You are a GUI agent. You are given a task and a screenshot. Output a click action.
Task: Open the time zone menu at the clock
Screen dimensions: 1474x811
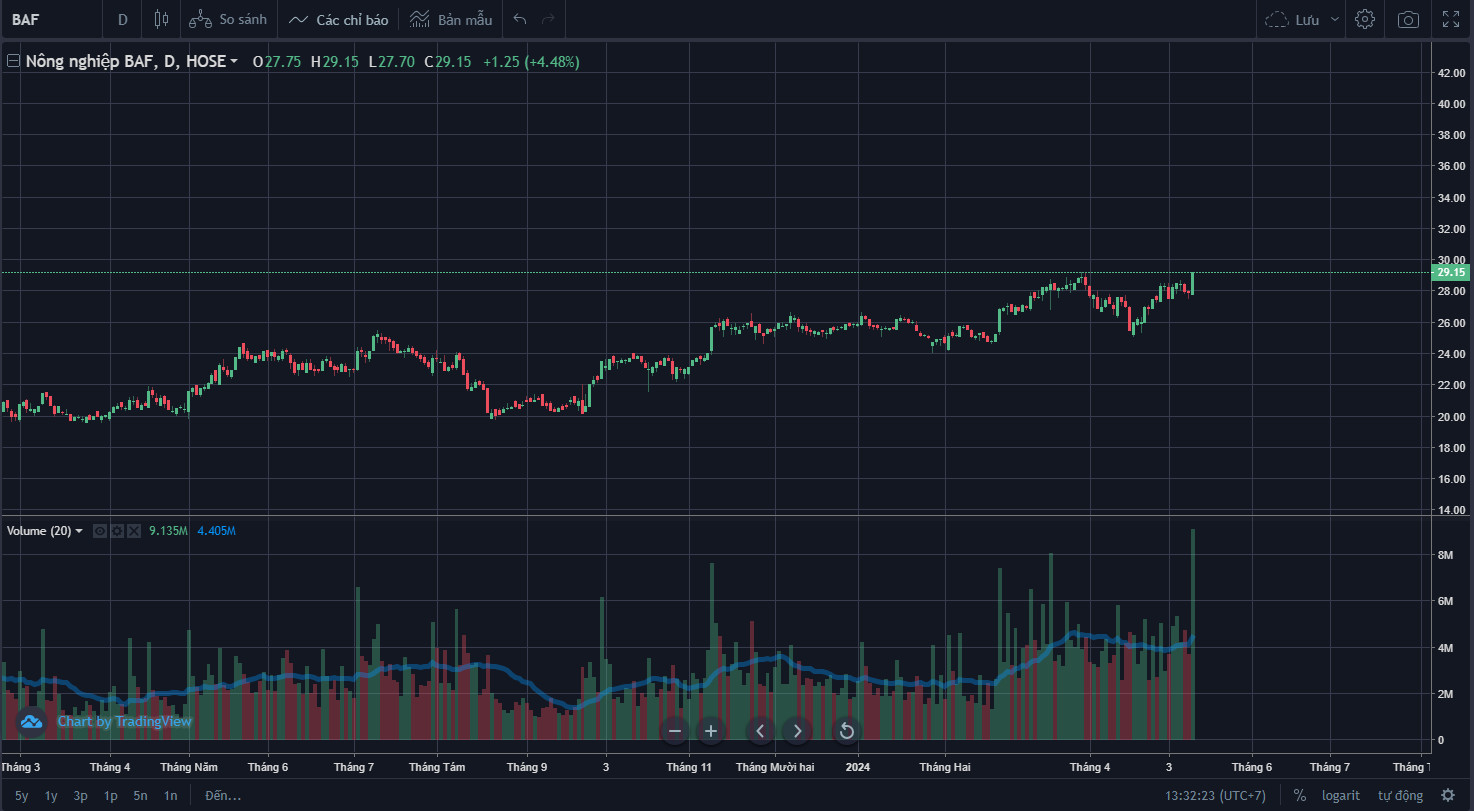pos(1215,795)
